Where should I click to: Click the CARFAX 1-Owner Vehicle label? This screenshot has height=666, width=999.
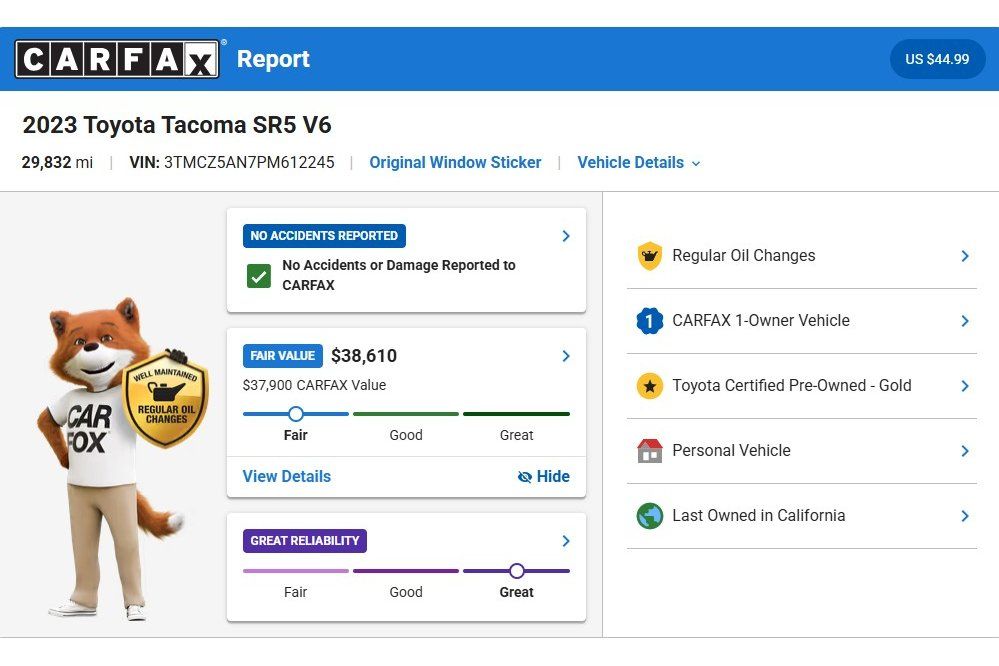(x=761, y=321)
